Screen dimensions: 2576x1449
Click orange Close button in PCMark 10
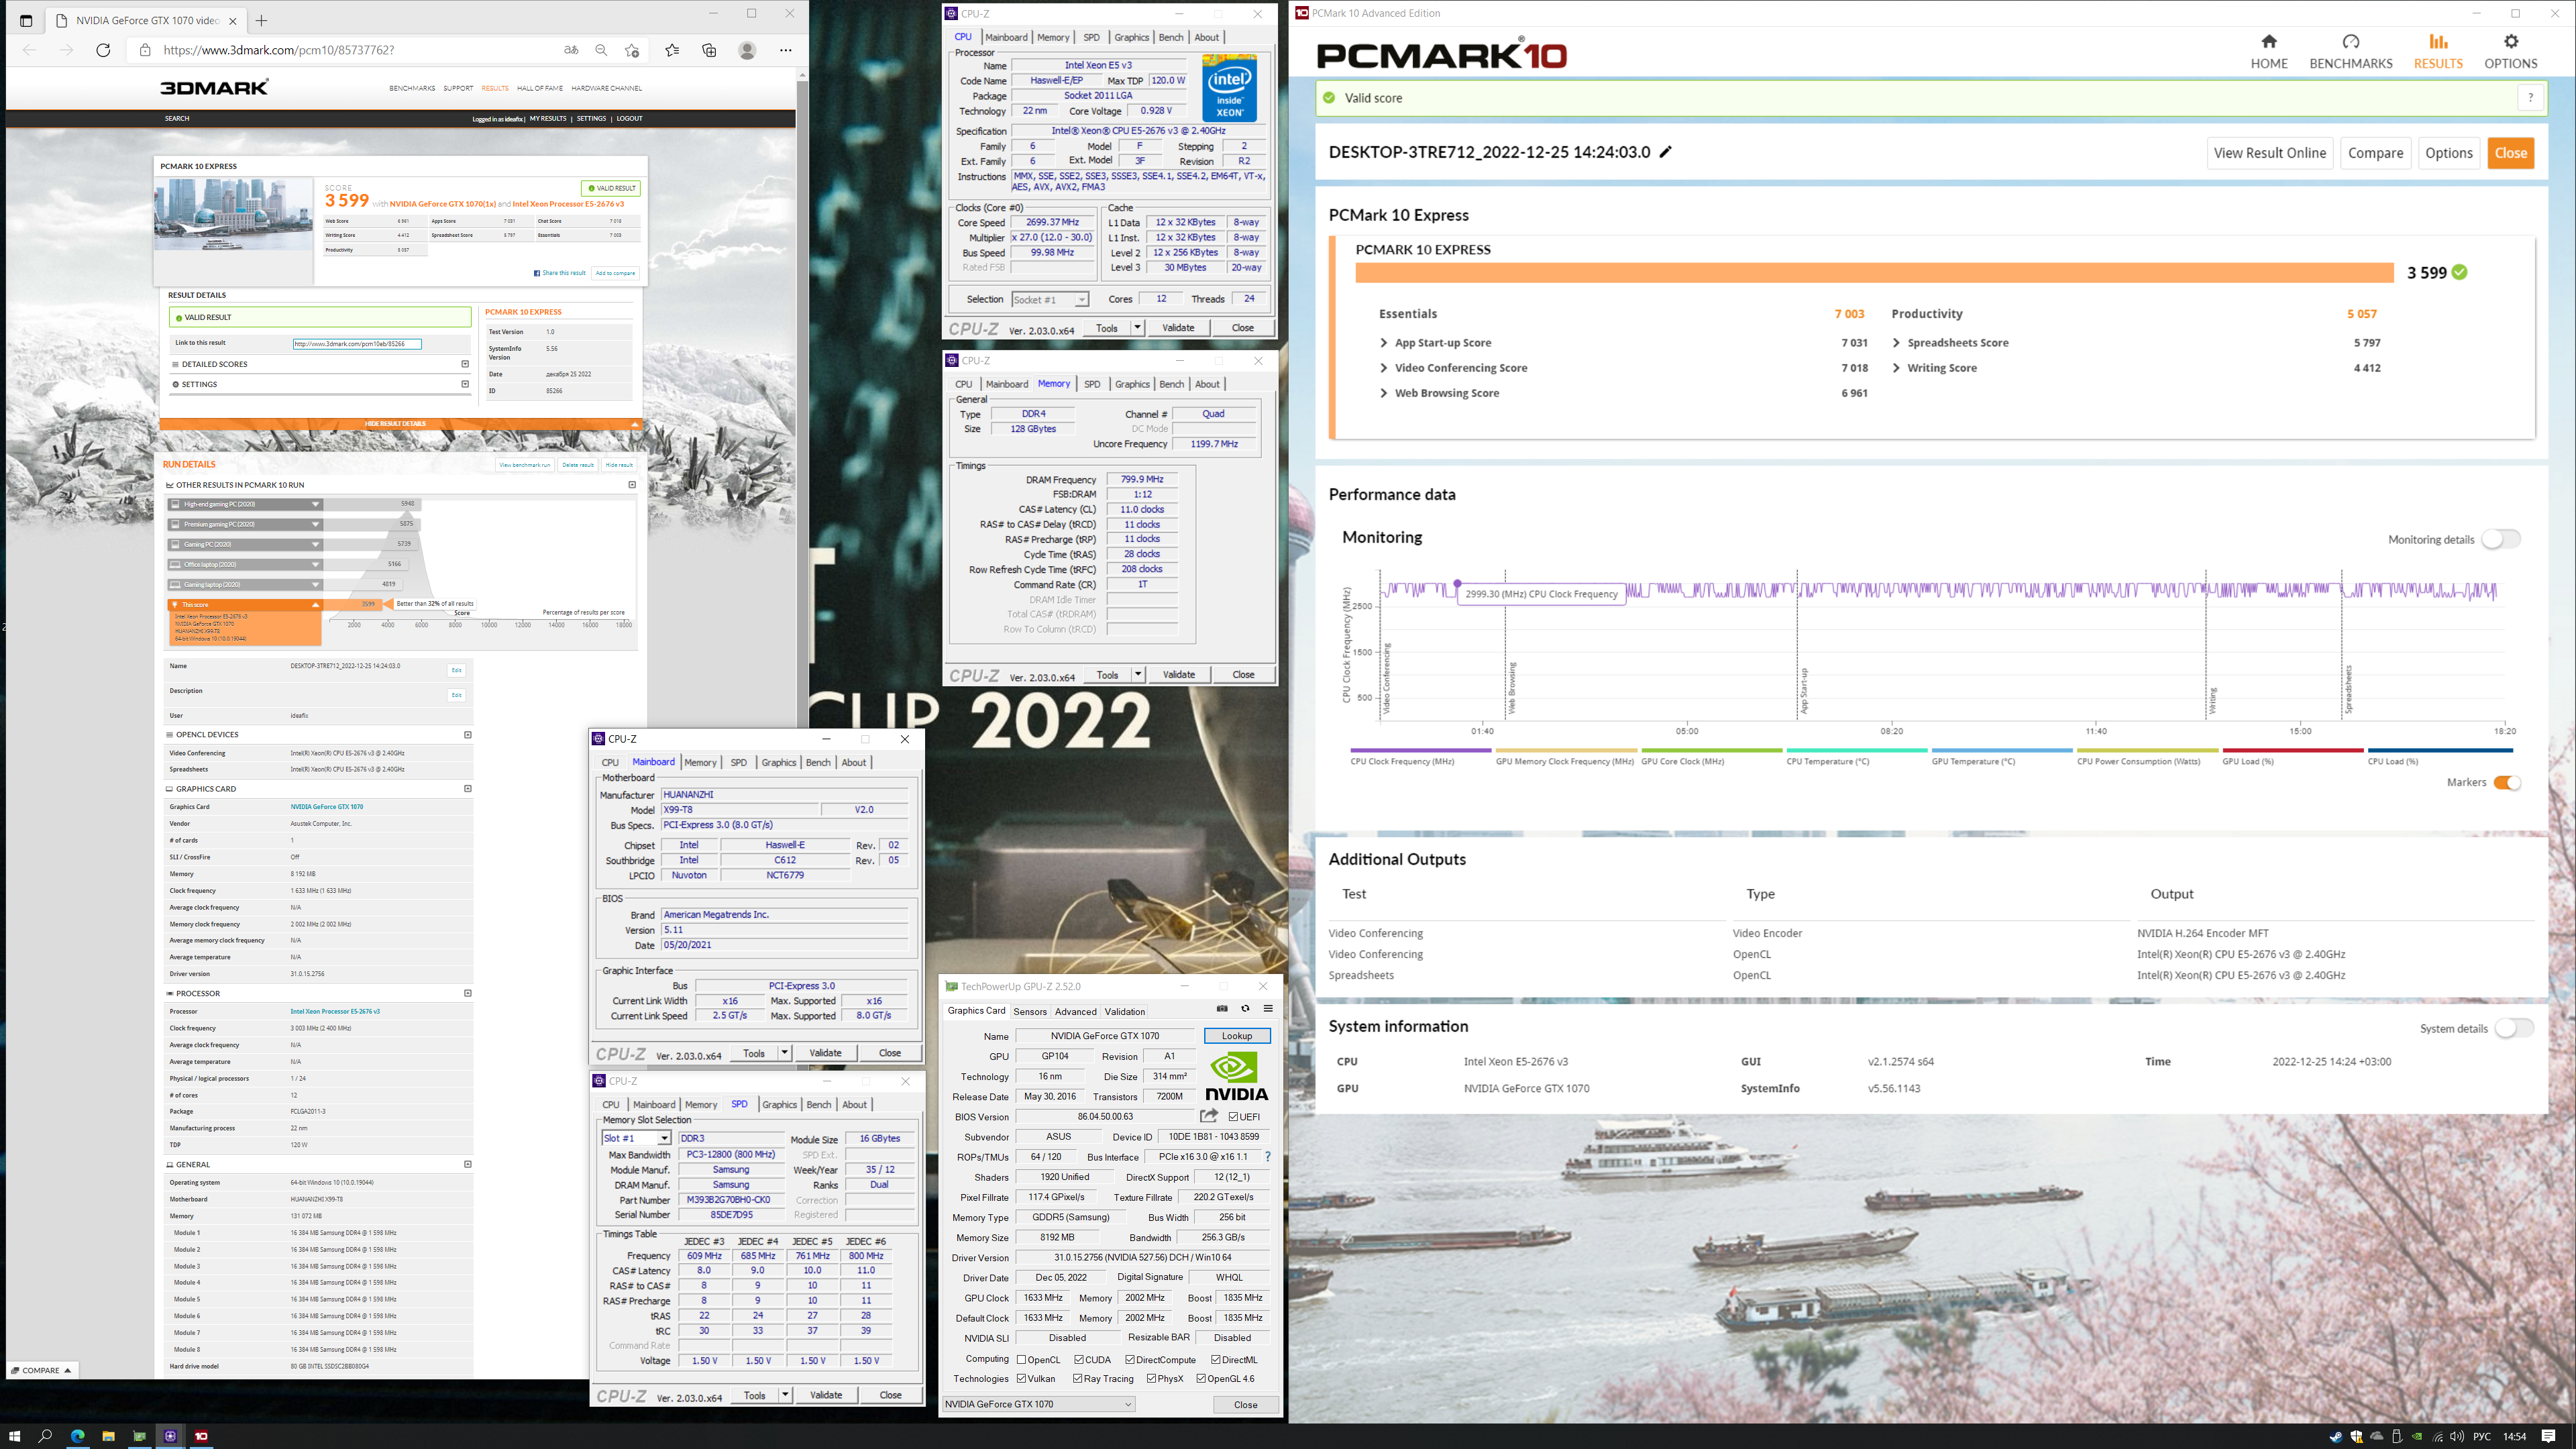[x=2510, y=153]
